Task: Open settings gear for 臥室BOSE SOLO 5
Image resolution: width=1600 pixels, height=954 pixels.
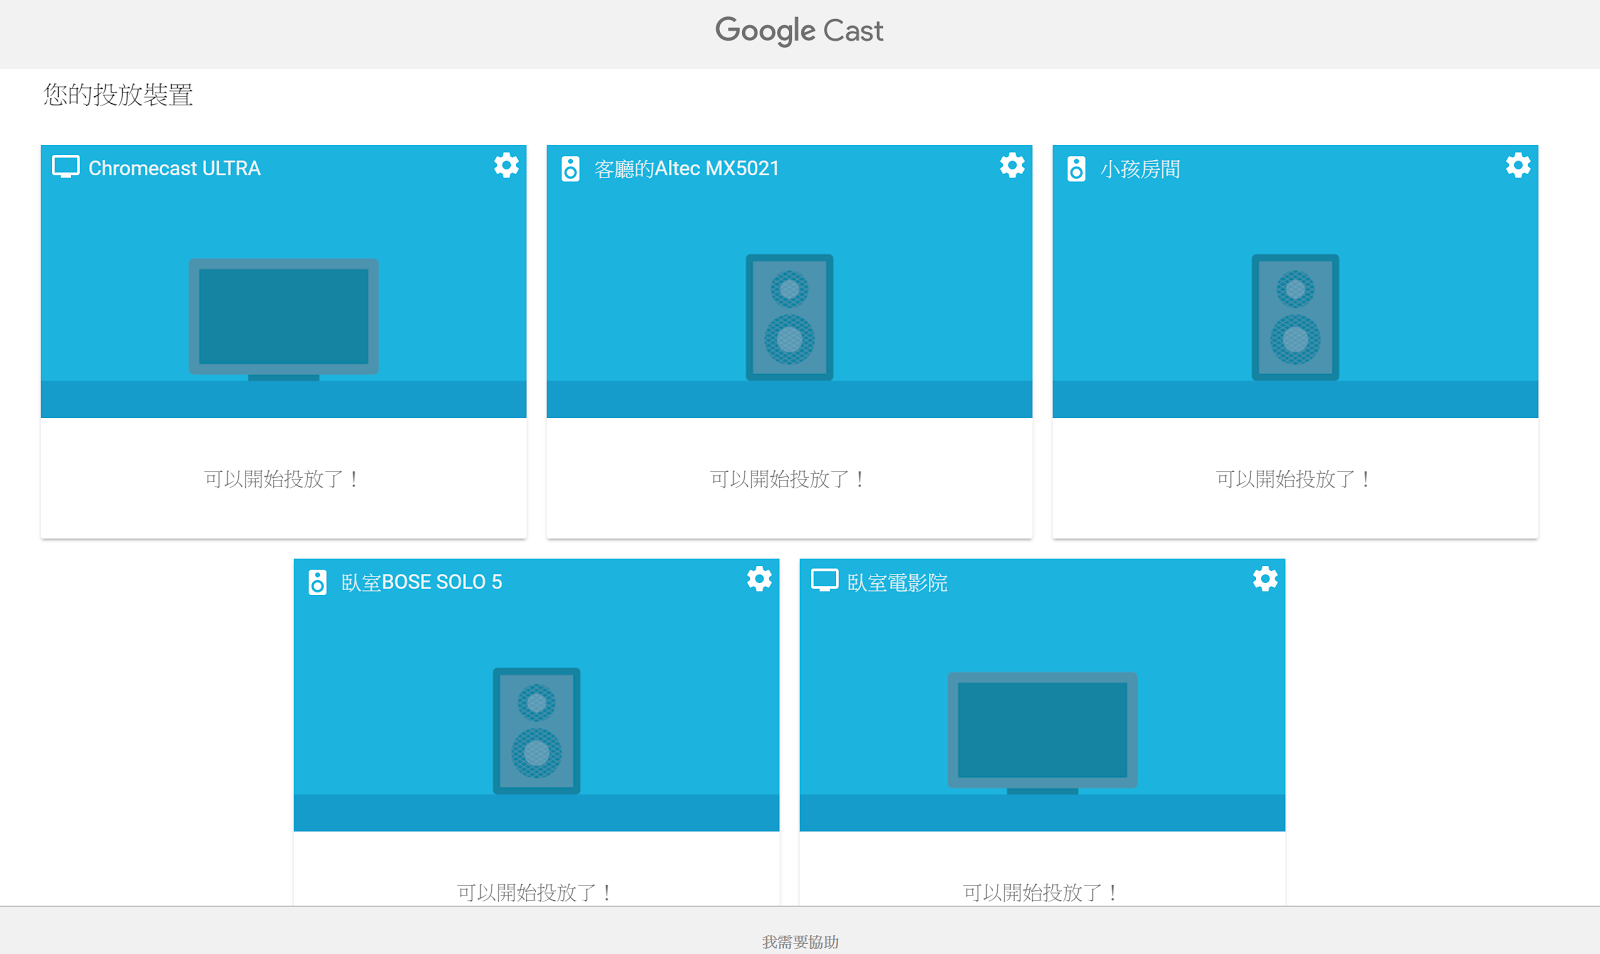Action: pos(759,579)
